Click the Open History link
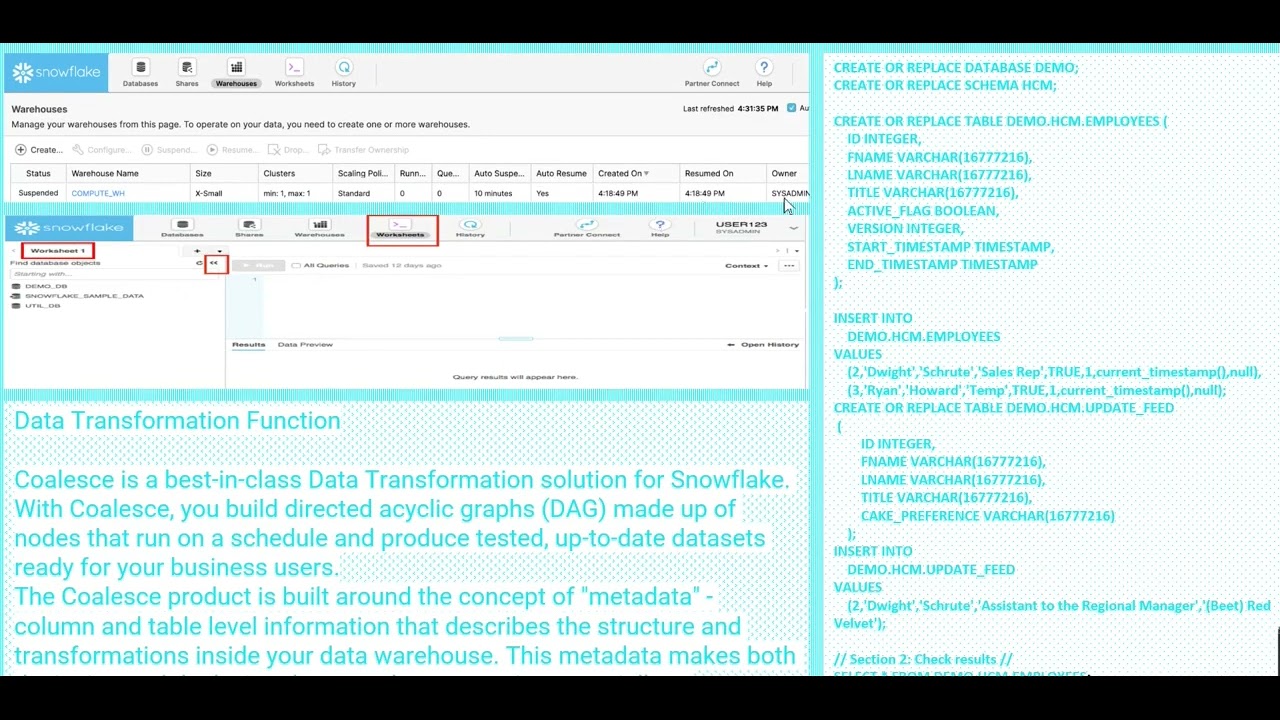Viewport: 1280px width, 720px height. [x=764, y=345]
